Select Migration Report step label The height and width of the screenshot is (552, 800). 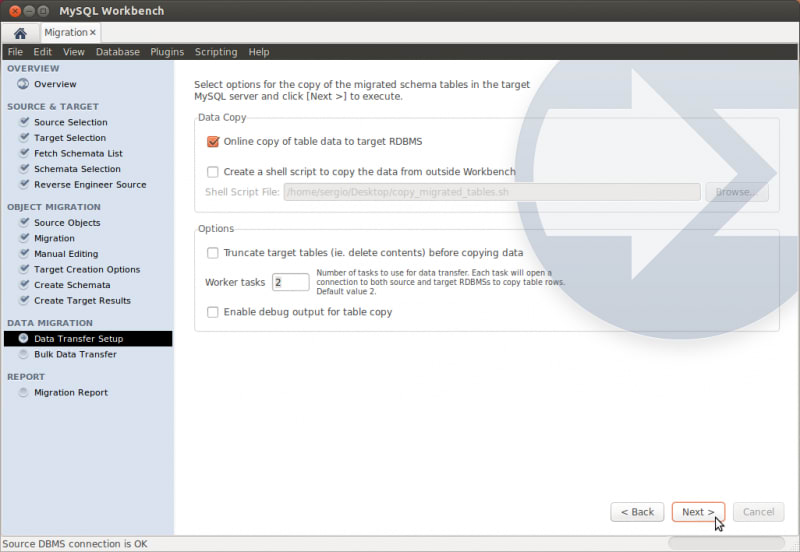(x=71, y=392)
